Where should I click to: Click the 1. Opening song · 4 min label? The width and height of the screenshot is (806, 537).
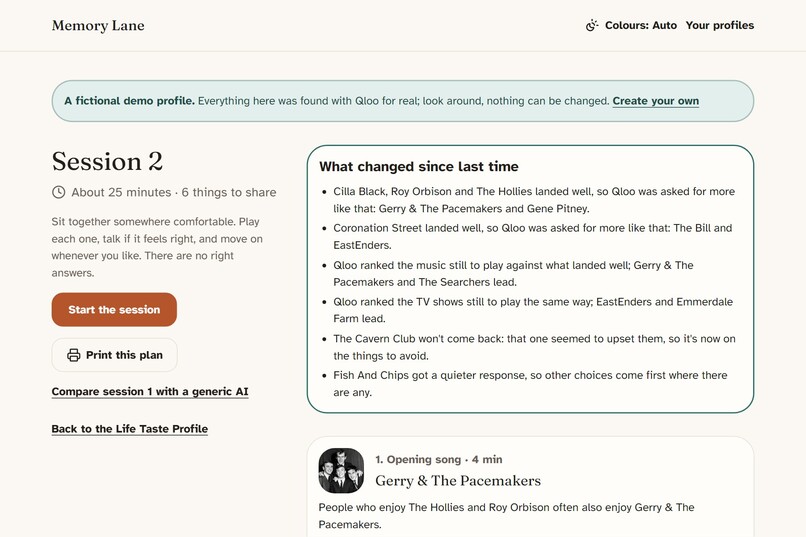pyautogui.click(x=438, y=459)
